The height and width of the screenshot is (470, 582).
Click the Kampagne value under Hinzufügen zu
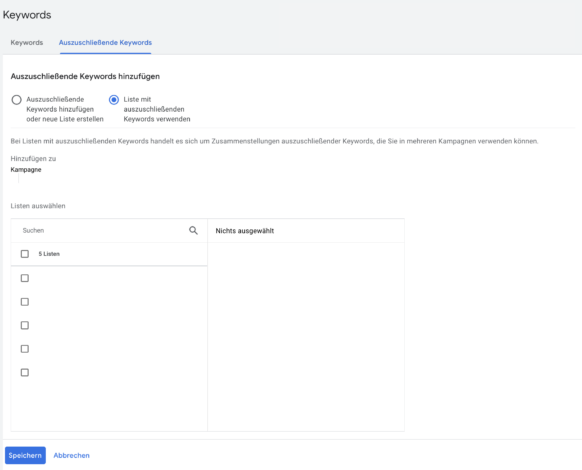(x=26, y=170)
